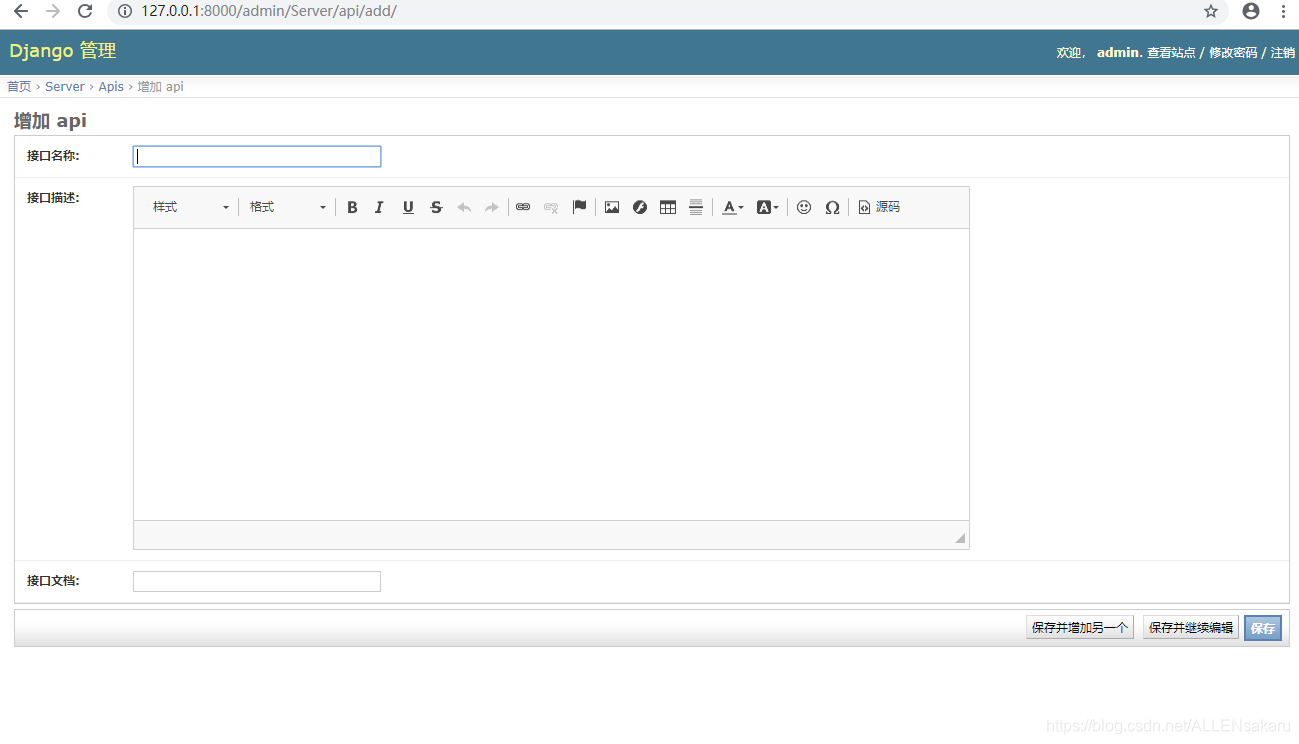Screen dimensions: 1299x744
Task: Toggle strikethrough formatting in editor toolbar
Action: (x=436, y=207)
